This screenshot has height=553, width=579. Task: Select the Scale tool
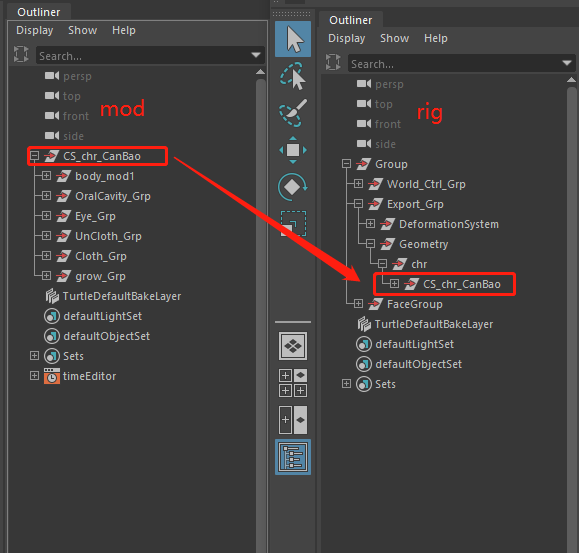click(293, 223)
